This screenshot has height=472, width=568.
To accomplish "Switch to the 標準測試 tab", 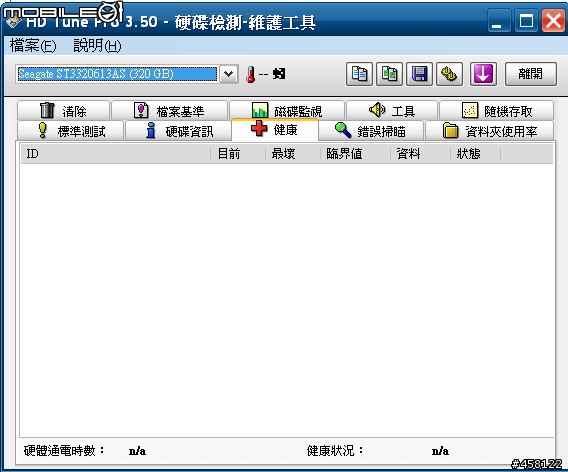I will coord(70,131).
